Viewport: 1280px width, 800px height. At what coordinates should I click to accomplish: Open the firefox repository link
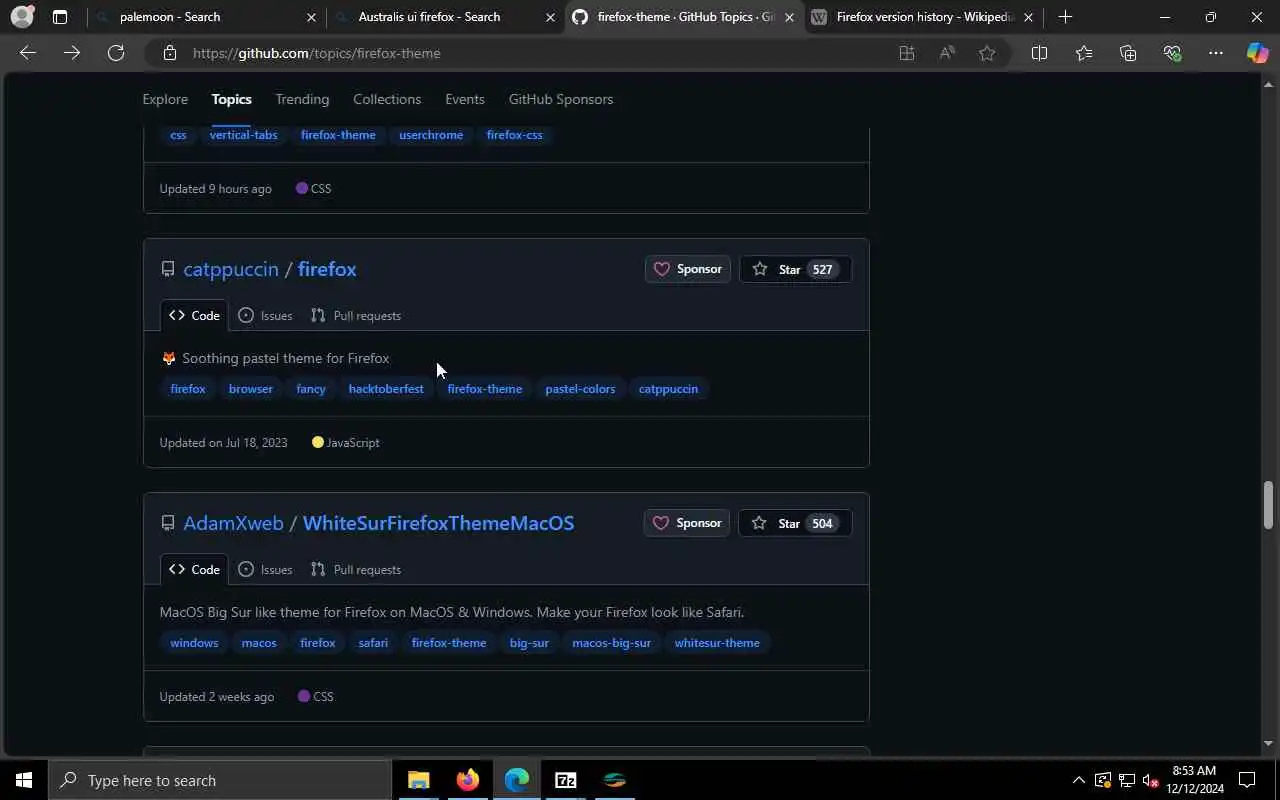(327, 269)
